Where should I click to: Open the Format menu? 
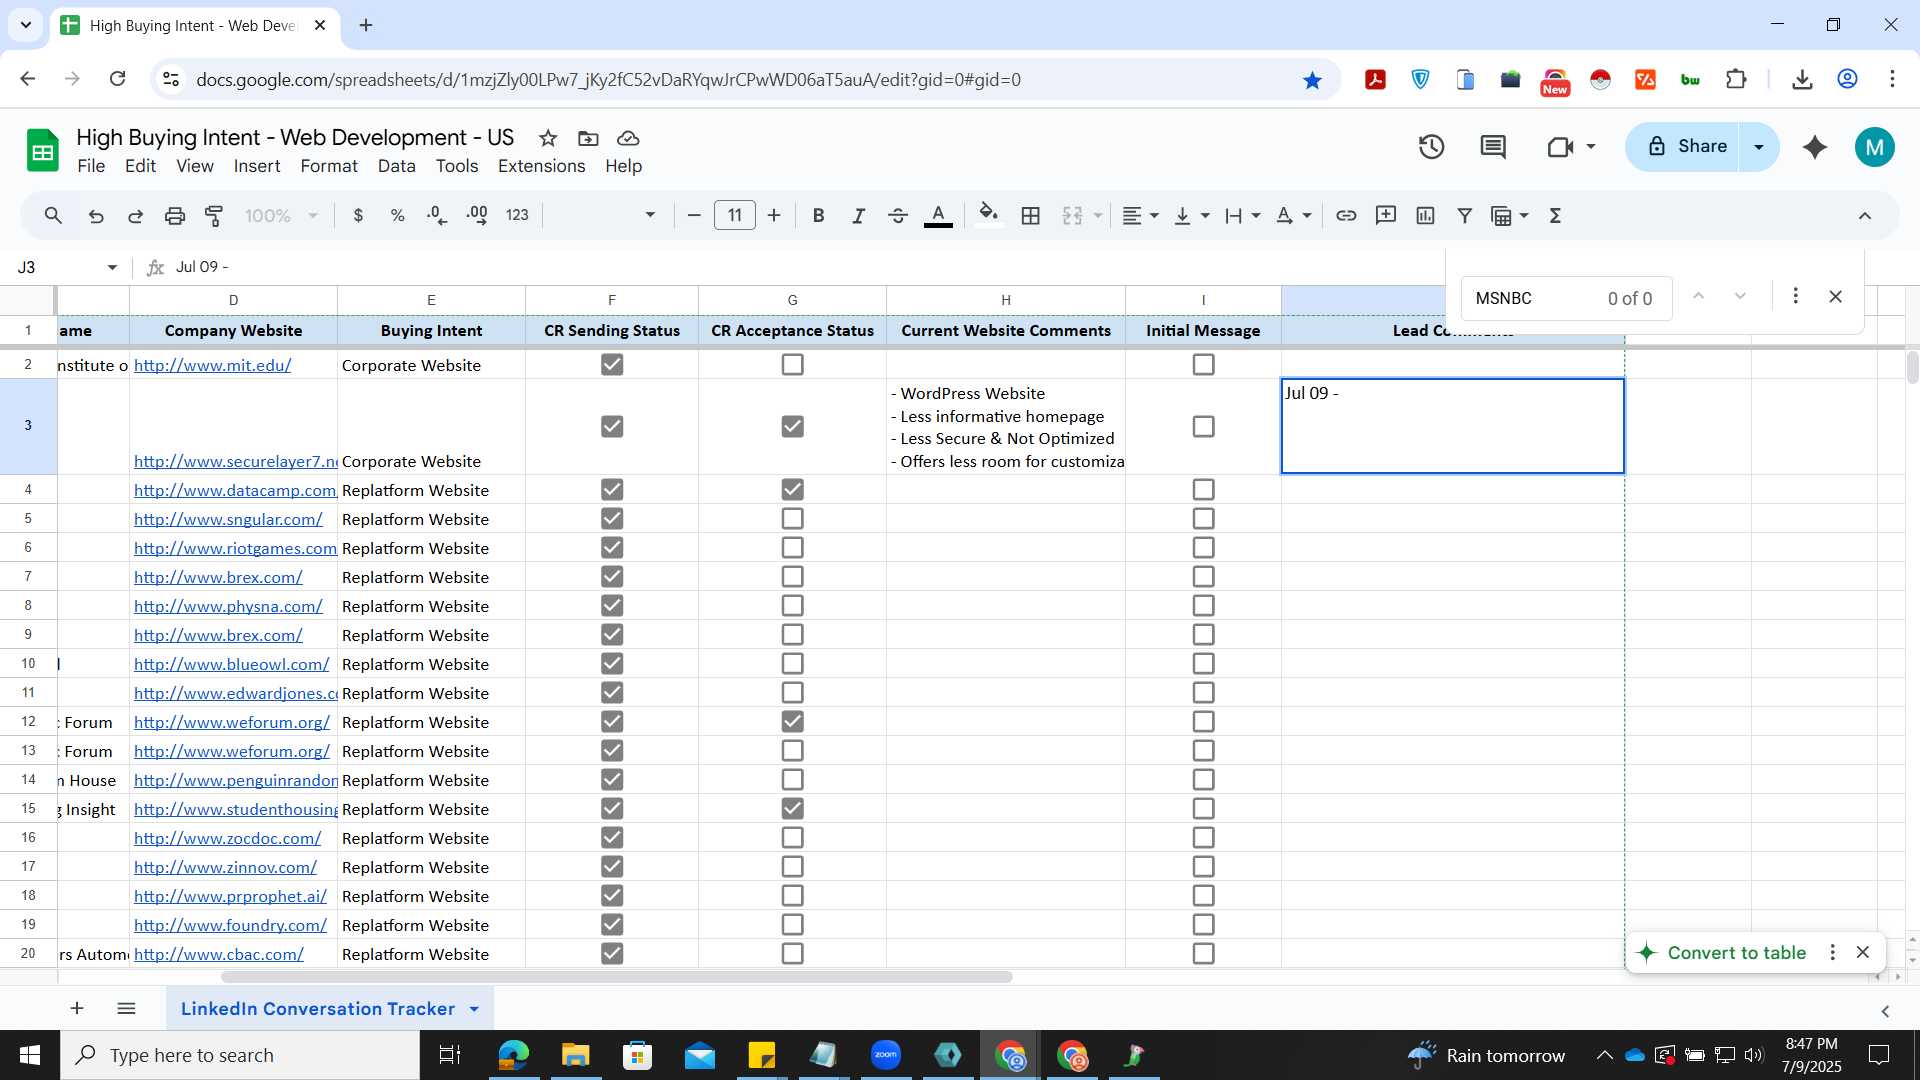329,166
